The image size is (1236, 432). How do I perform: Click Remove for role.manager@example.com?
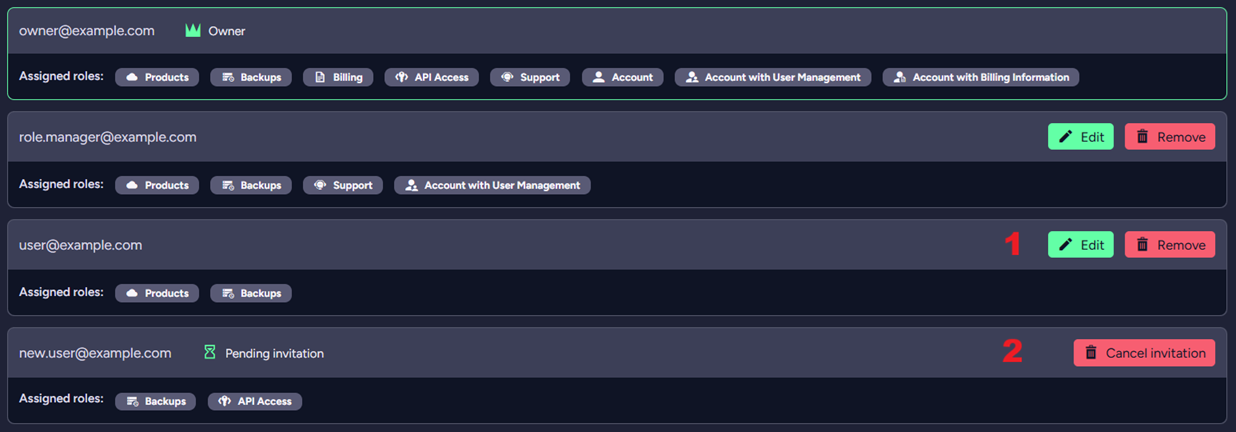pyautogui.click(x=1170, y=137)
